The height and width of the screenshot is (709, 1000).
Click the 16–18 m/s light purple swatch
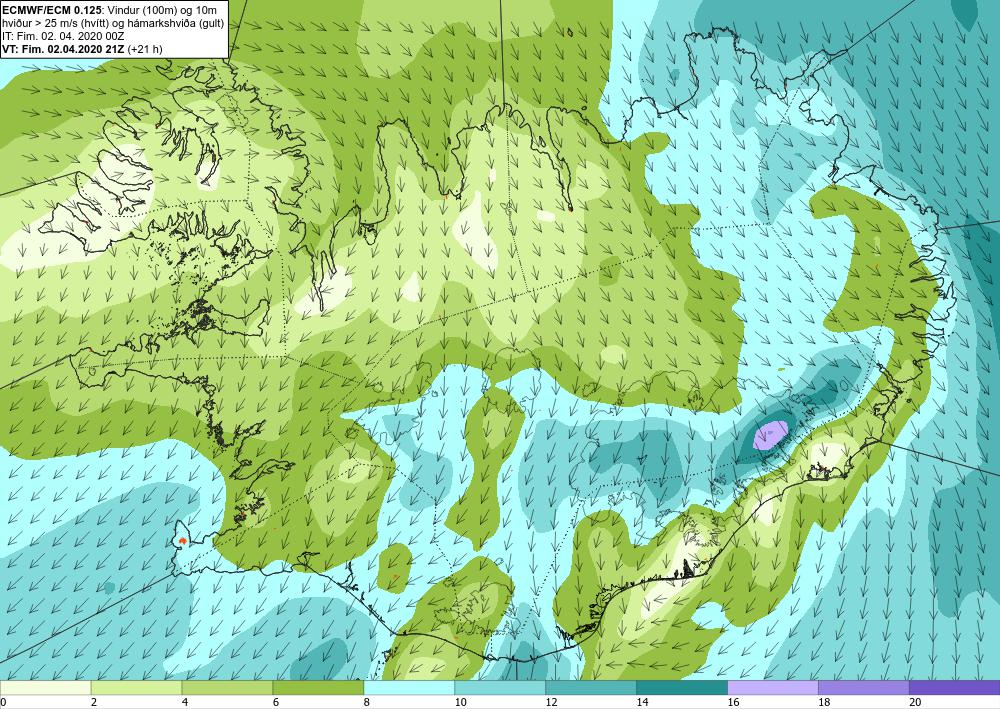click(x=773, y=688)
